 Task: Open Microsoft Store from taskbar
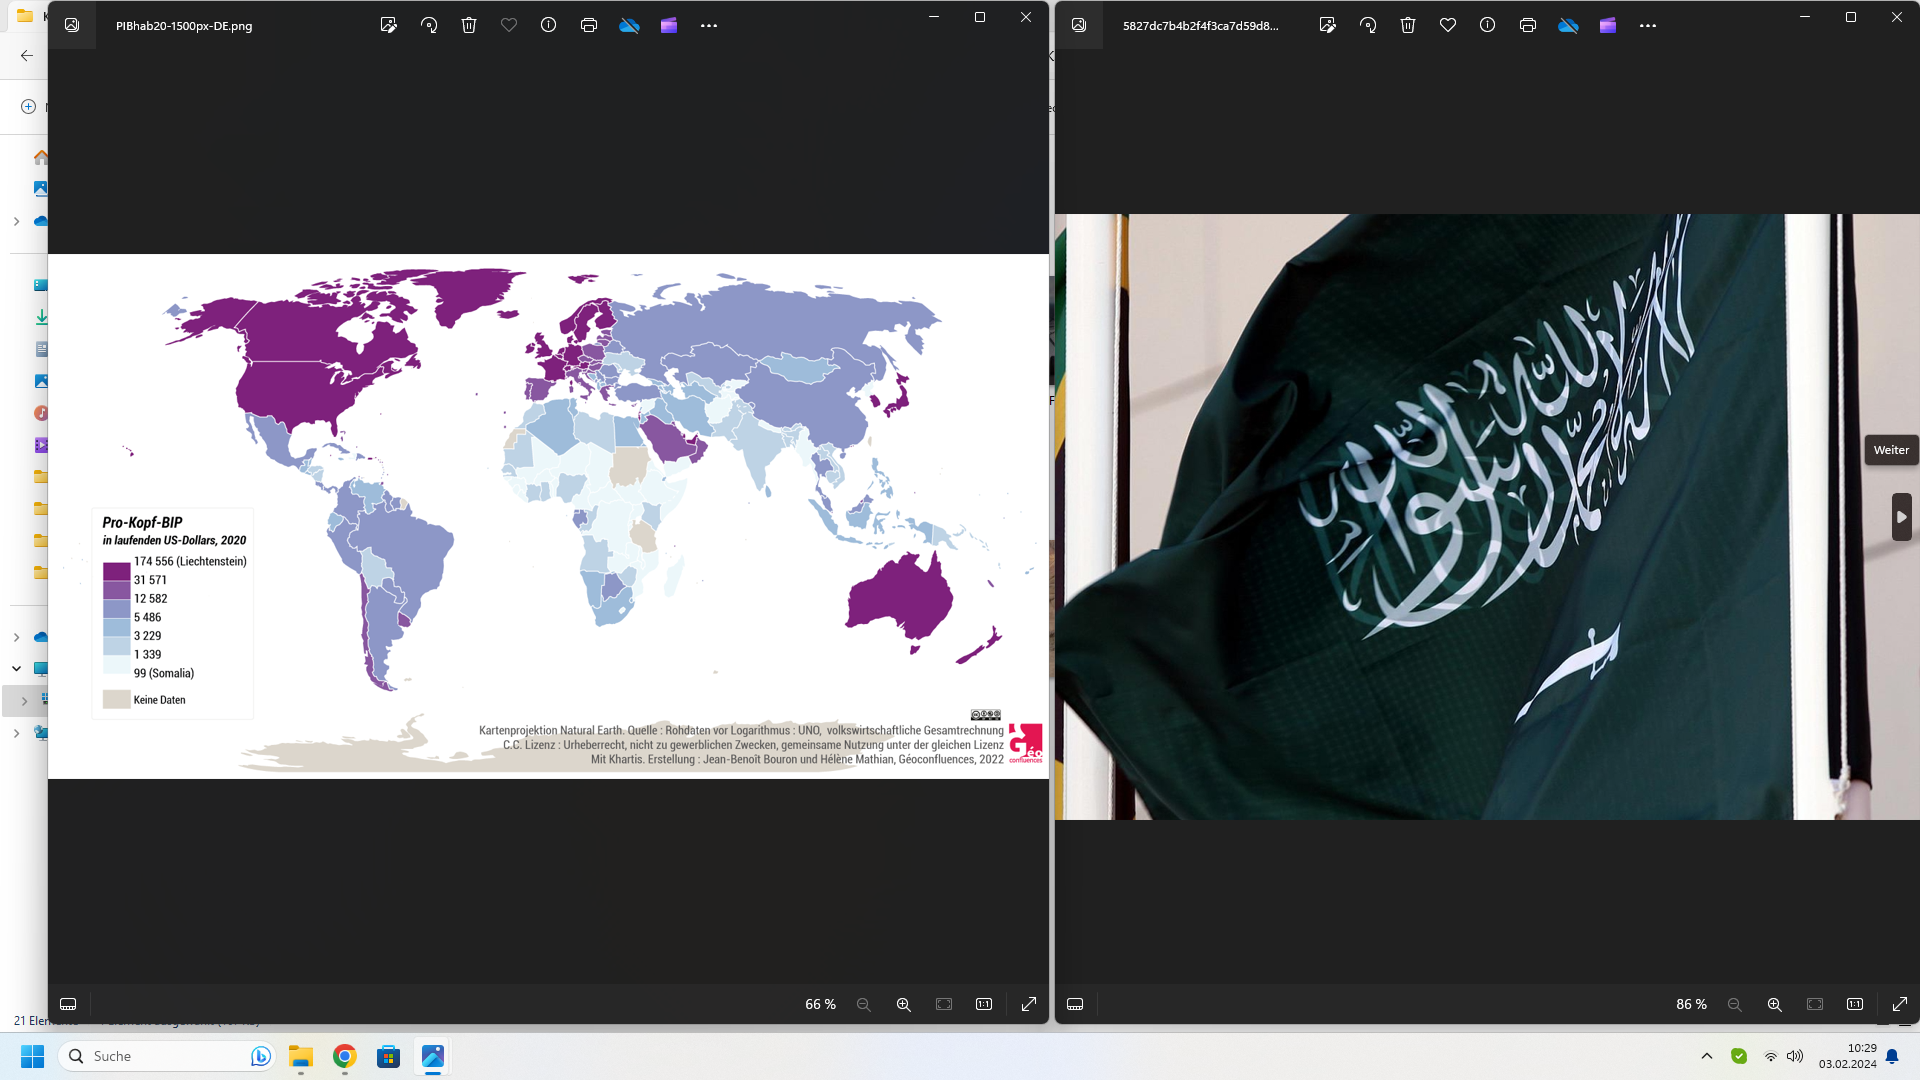click(x=389, y=1056)
